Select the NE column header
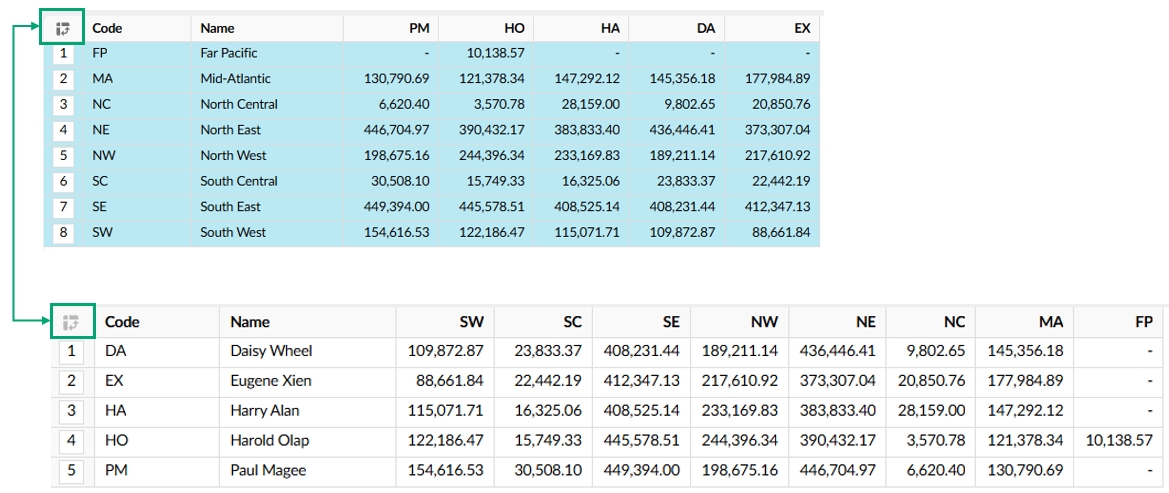The height and width of the screenshot is (493, 1169). click(864, 322)
